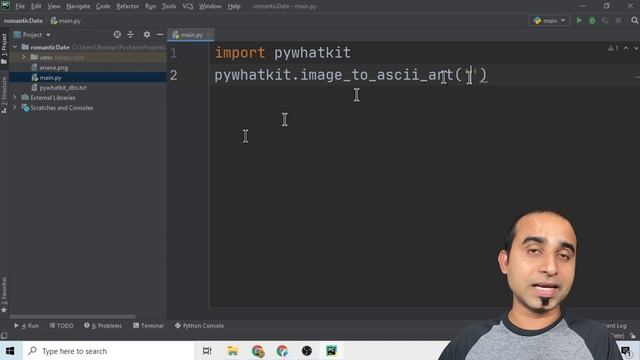The width and height of the screenshot is (640, 360).
Task: Open the first Chrome taskbar icon
Action: click(258, 351)
